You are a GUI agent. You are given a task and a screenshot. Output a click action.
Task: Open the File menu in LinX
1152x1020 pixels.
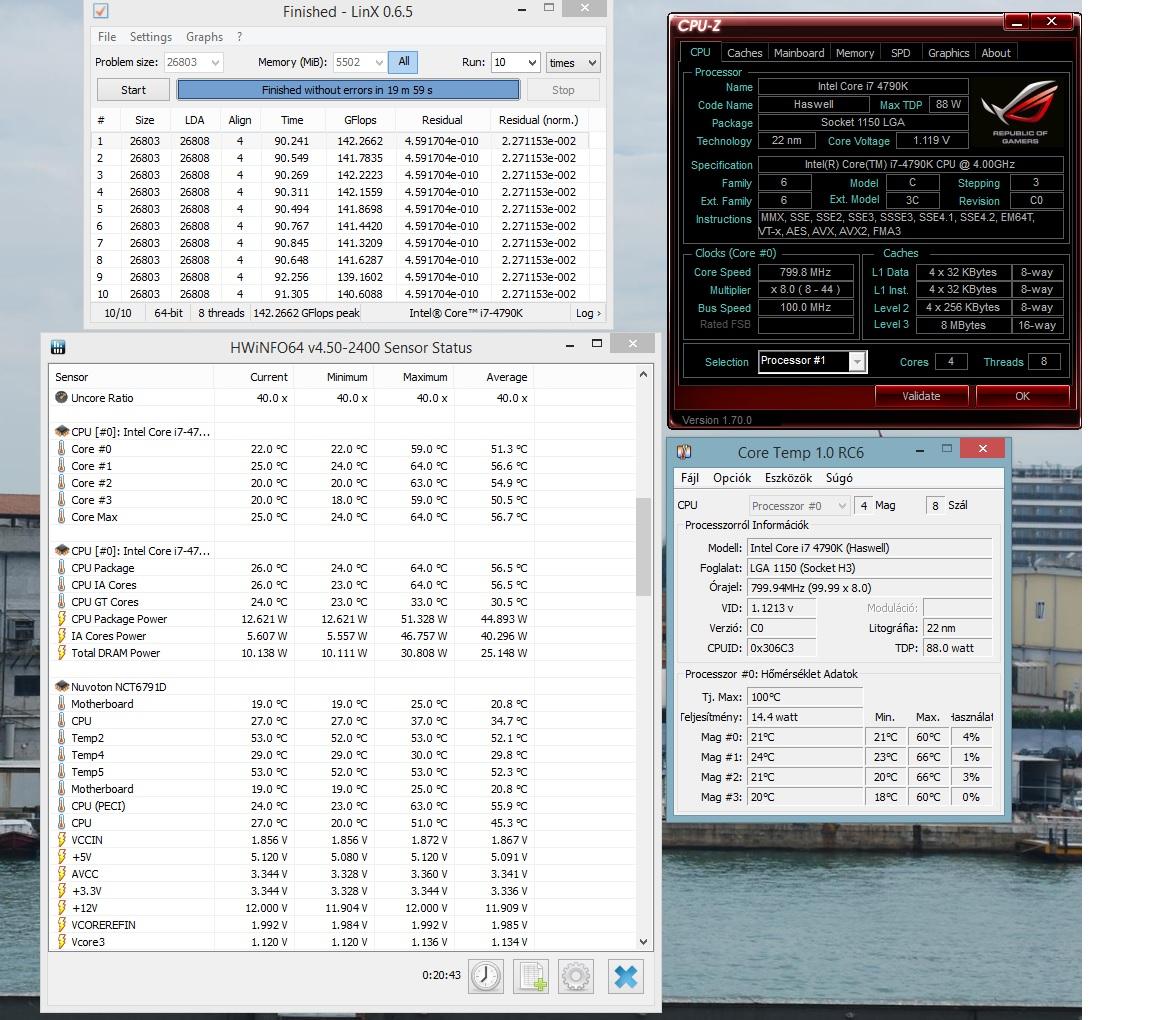click(x=107, y=37)
